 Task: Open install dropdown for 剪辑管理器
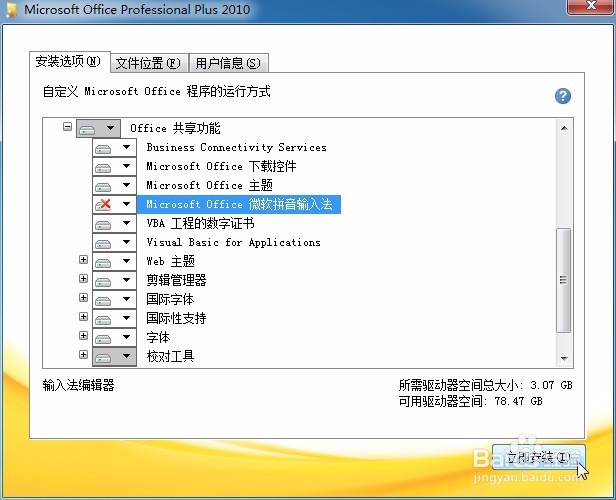[114, 280]
